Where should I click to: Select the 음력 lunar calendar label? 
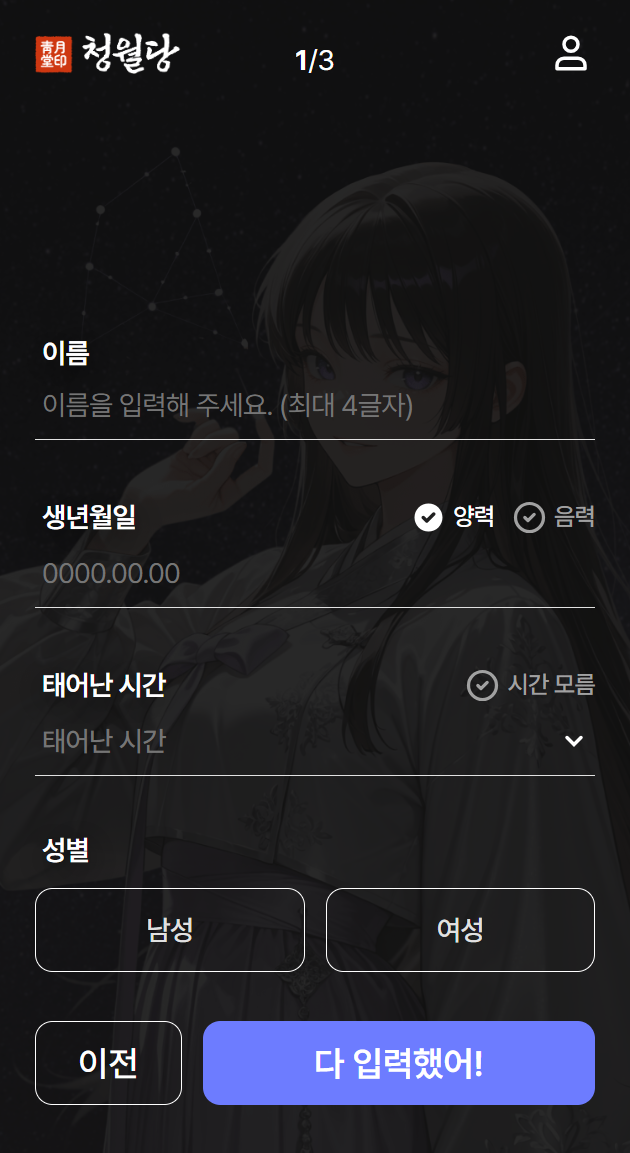575,518
